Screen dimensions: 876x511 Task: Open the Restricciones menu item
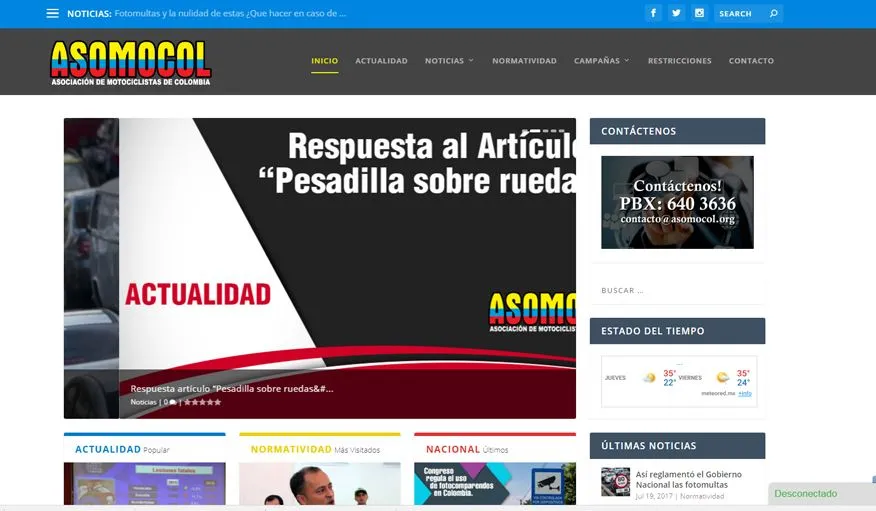(x=679, y=60)
